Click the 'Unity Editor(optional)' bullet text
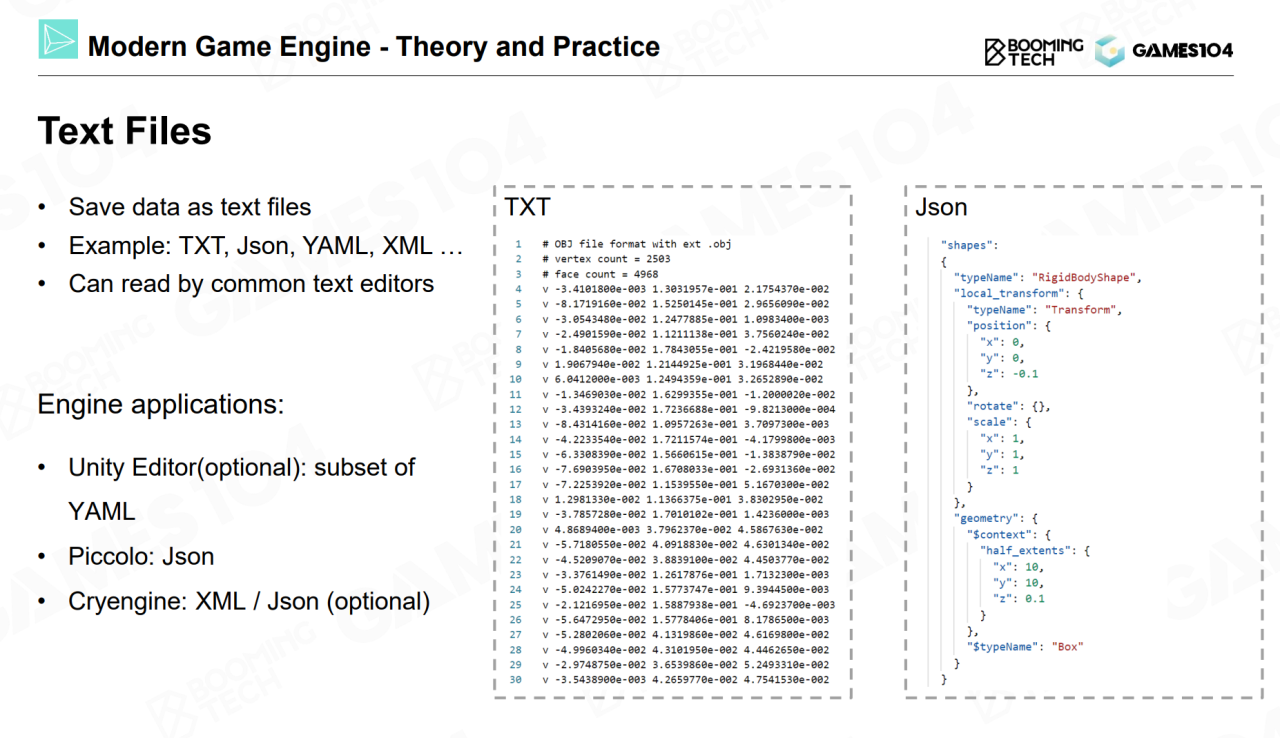 pos(241,468)
